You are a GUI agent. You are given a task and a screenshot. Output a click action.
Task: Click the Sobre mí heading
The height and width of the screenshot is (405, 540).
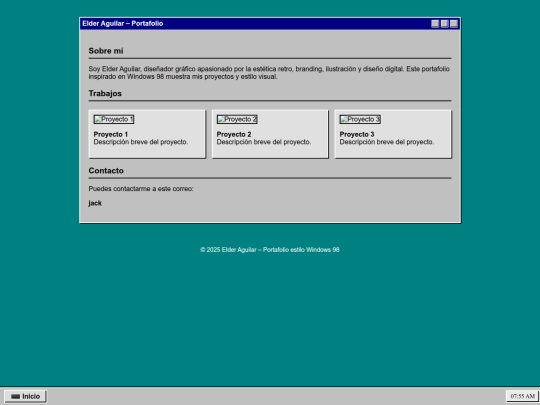tap(106, 51)
